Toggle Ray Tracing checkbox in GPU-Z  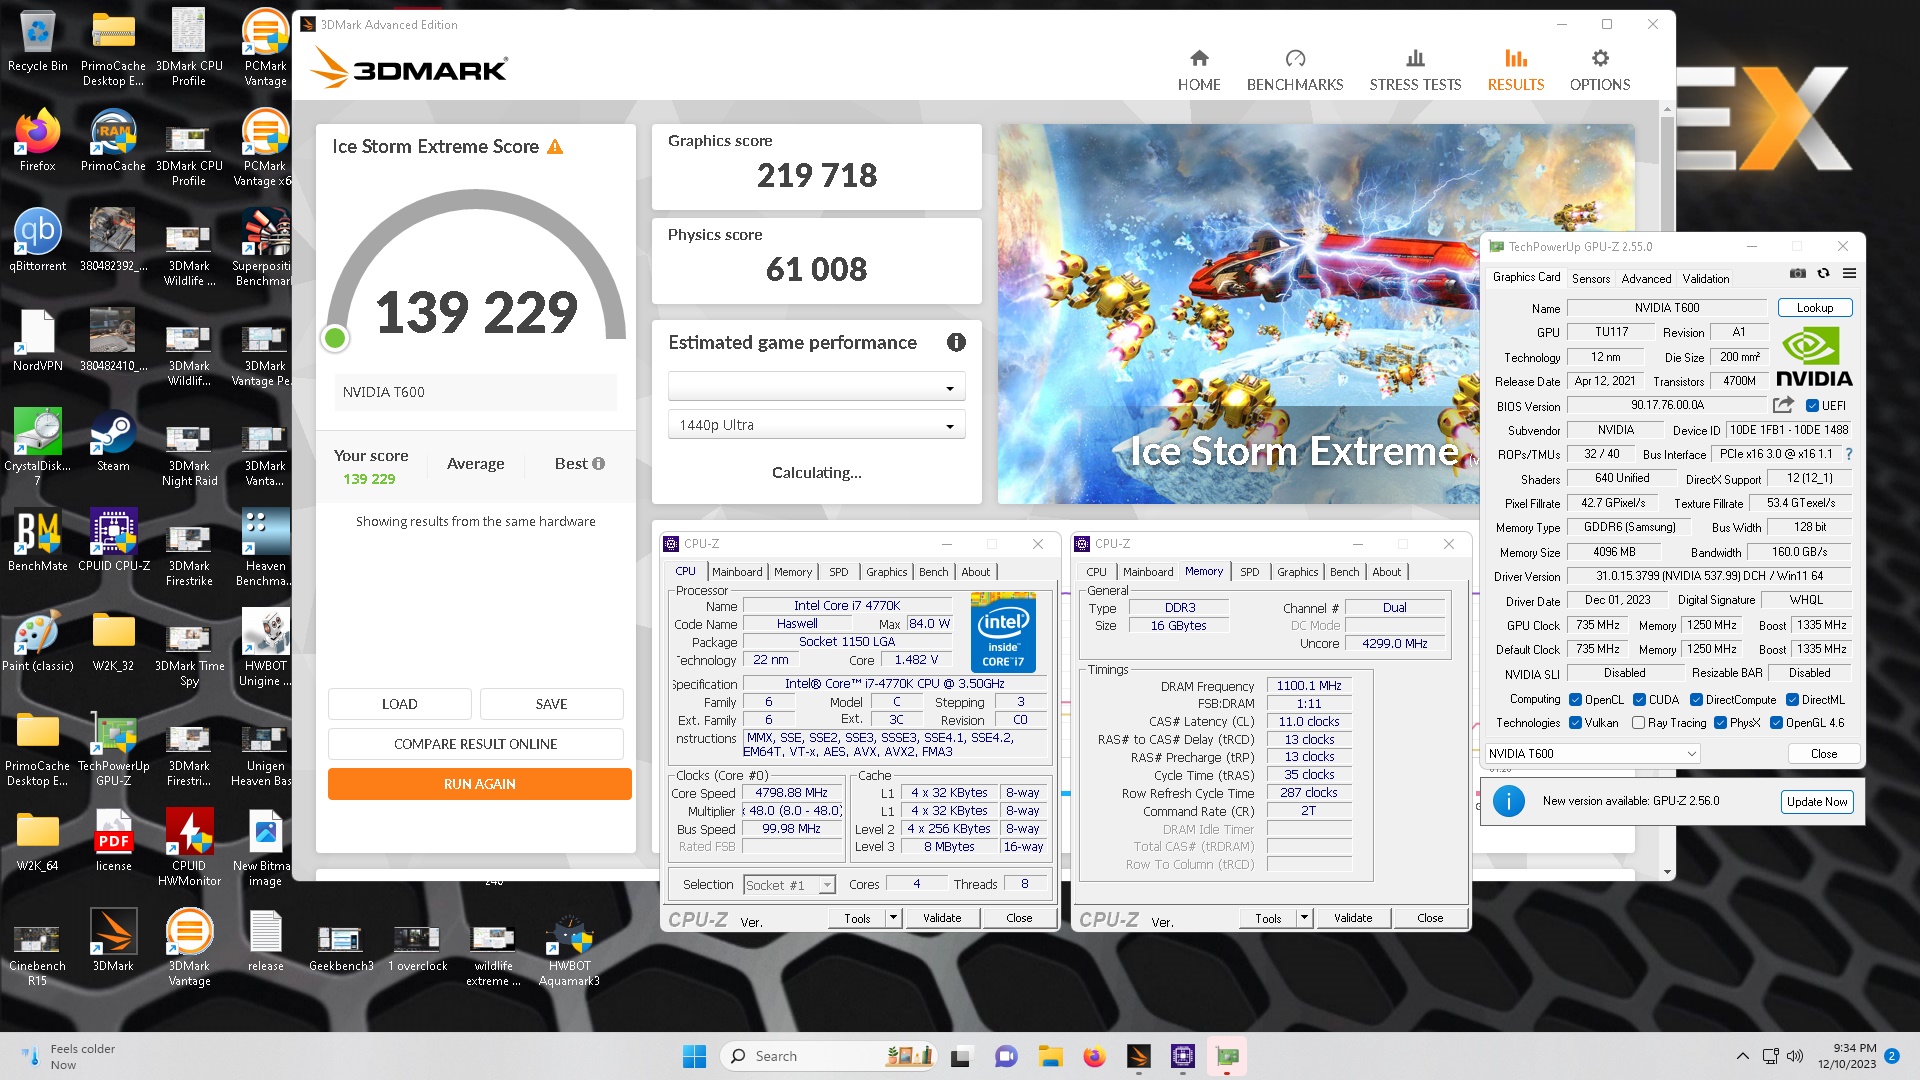(x=1638, y=723)
